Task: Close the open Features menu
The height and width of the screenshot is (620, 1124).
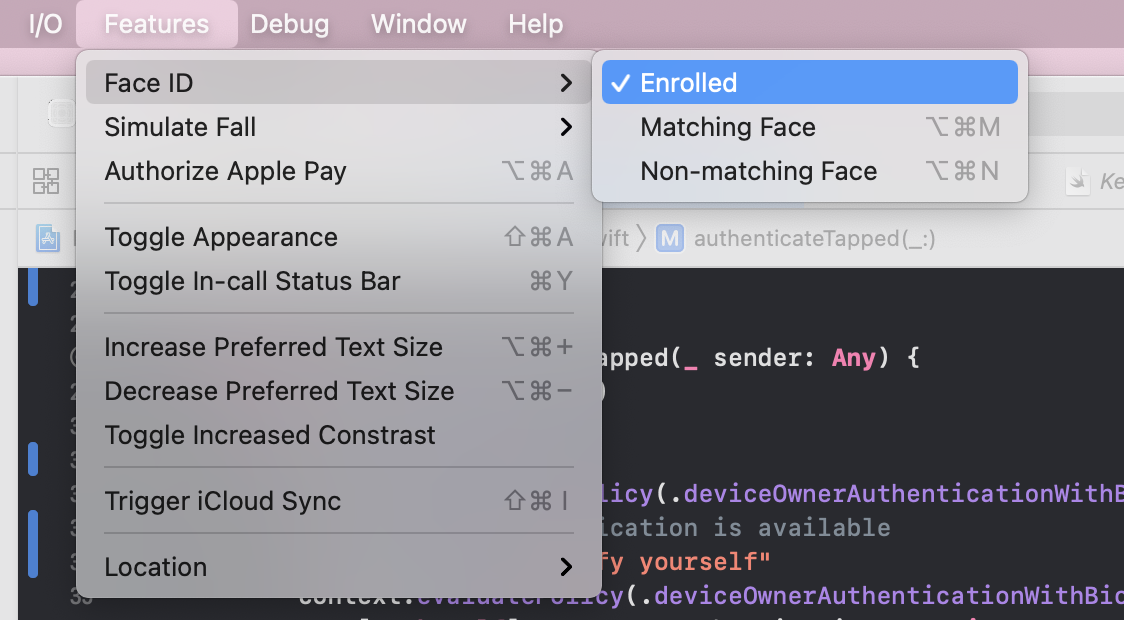Action: 156,24
